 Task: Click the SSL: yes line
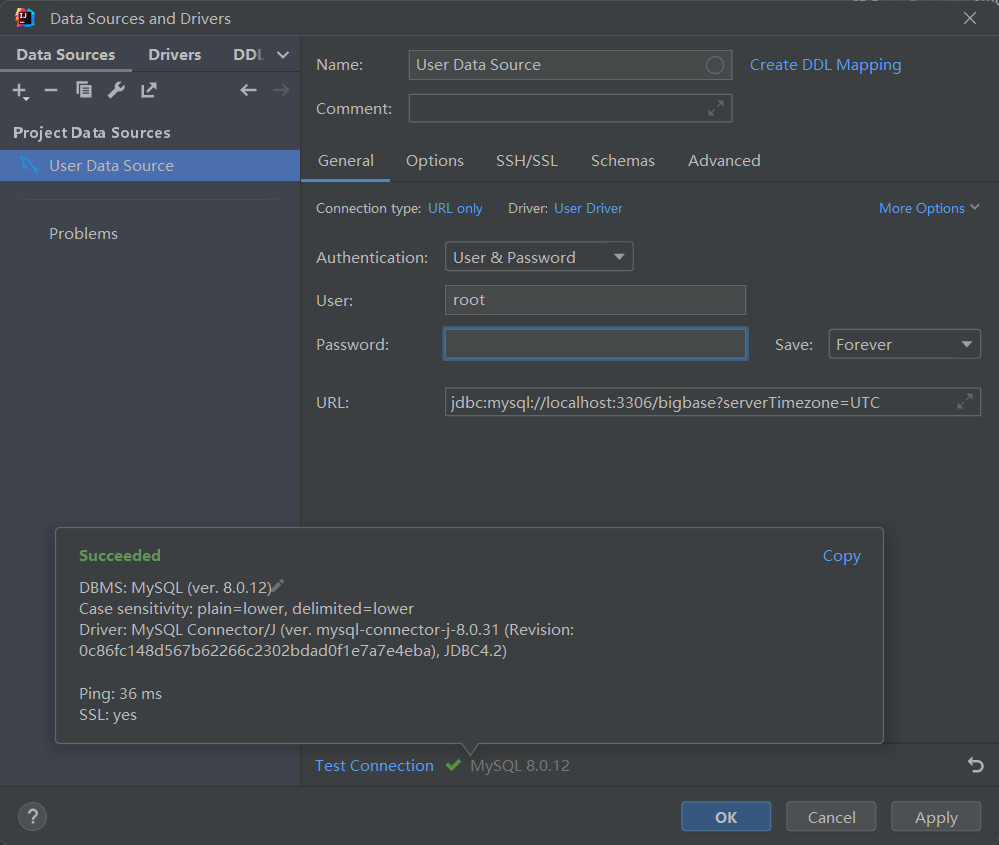[108, 714]
